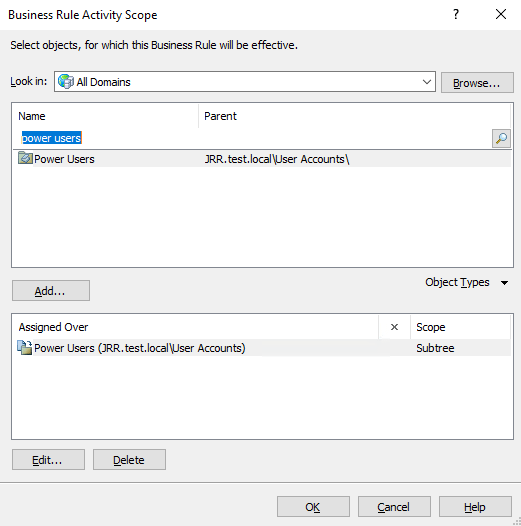The image size is (521, 526).
Task: Click the Power Users OU icon in results
Action: click(x=25, y=158)
